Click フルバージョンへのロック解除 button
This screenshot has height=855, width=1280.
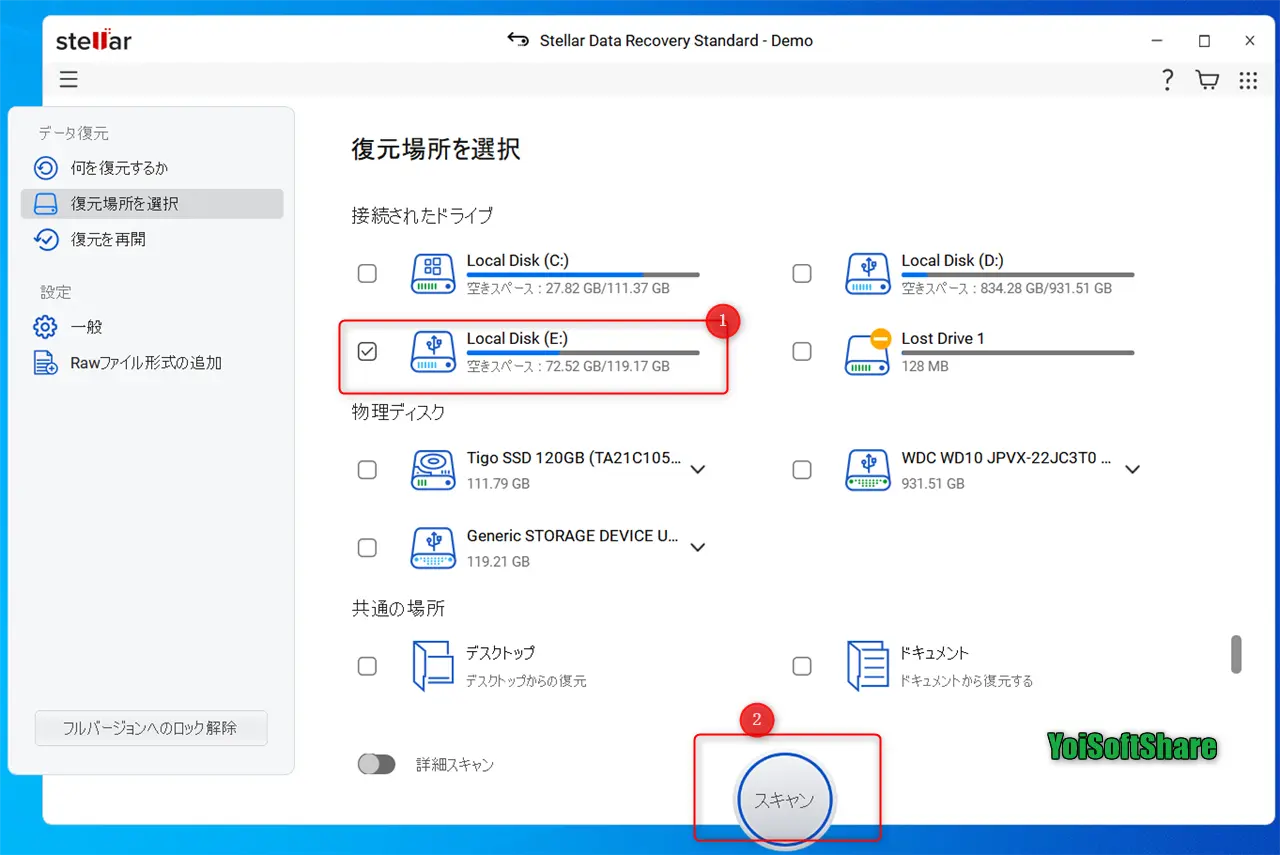point(151,728)
